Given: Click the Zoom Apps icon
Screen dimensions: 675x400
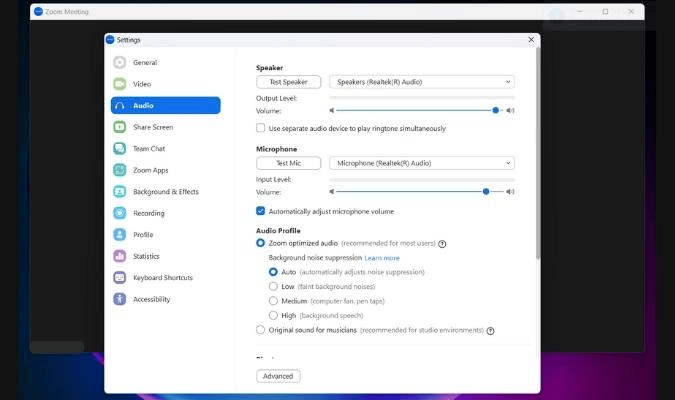Looking at the screenshot, I should (x=119, y=170).
